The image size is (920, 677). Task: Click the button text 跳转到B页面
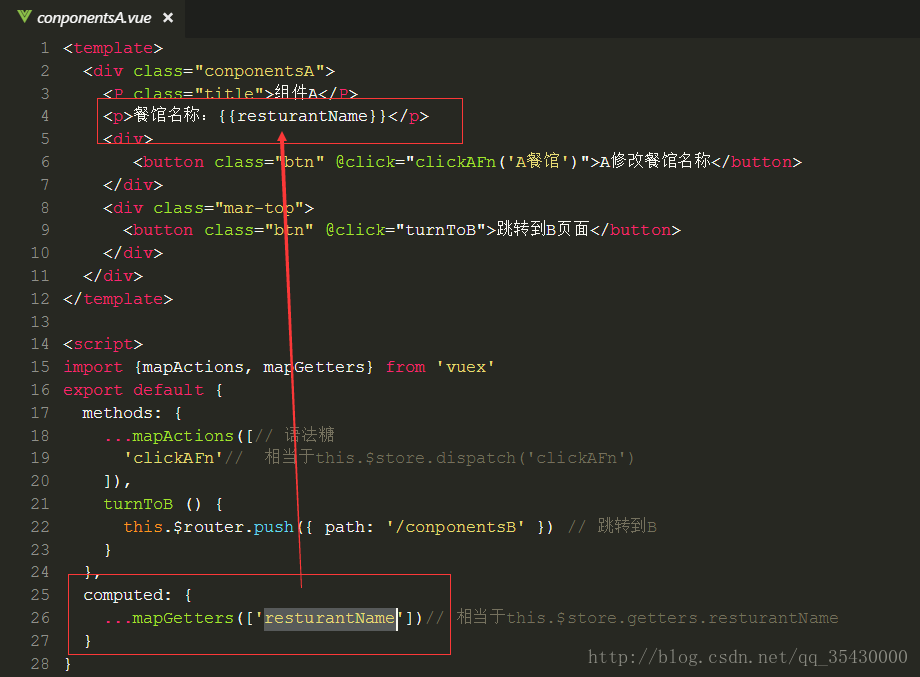[x=543, y=229]
